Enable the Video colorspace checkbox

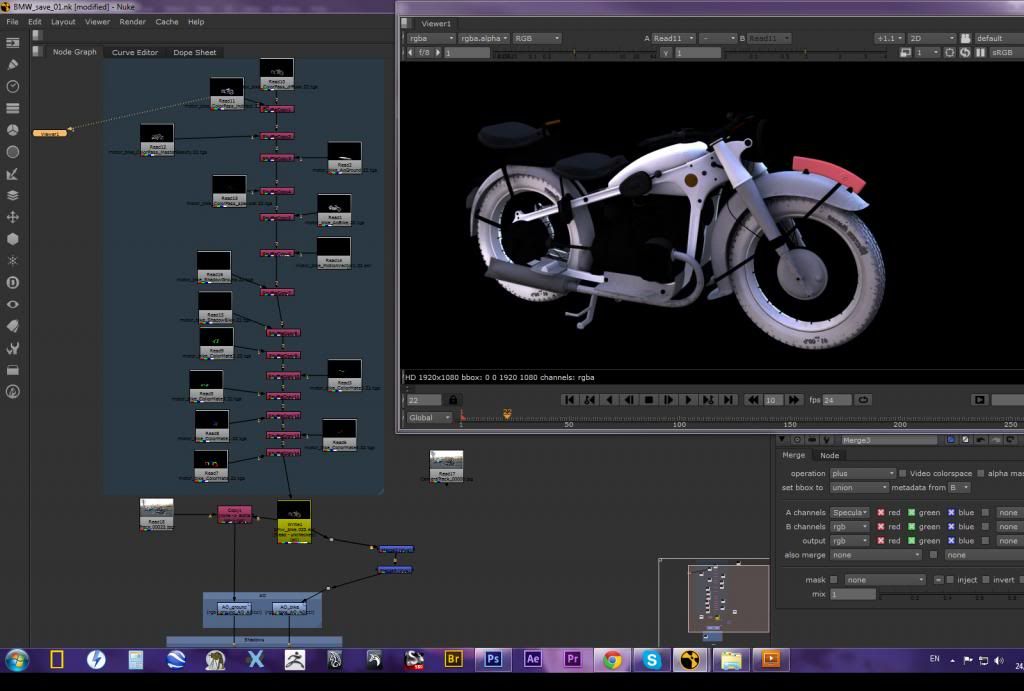pos(903,474)
